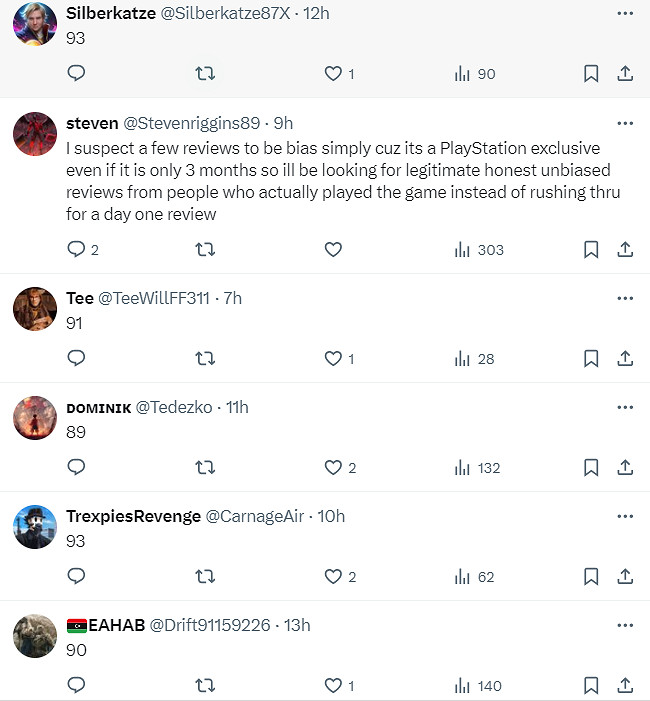The height and width of the screenshot is (701, 650).
Task: Open Silberkatze's profile picture
Action: 35,25
